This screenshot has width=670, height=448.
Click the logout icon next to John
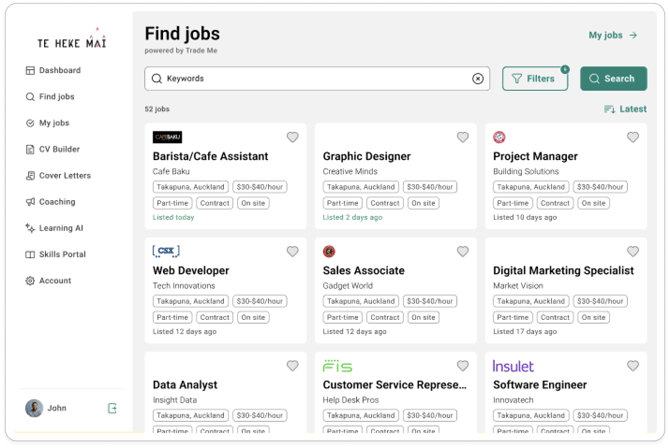(112, 408)
